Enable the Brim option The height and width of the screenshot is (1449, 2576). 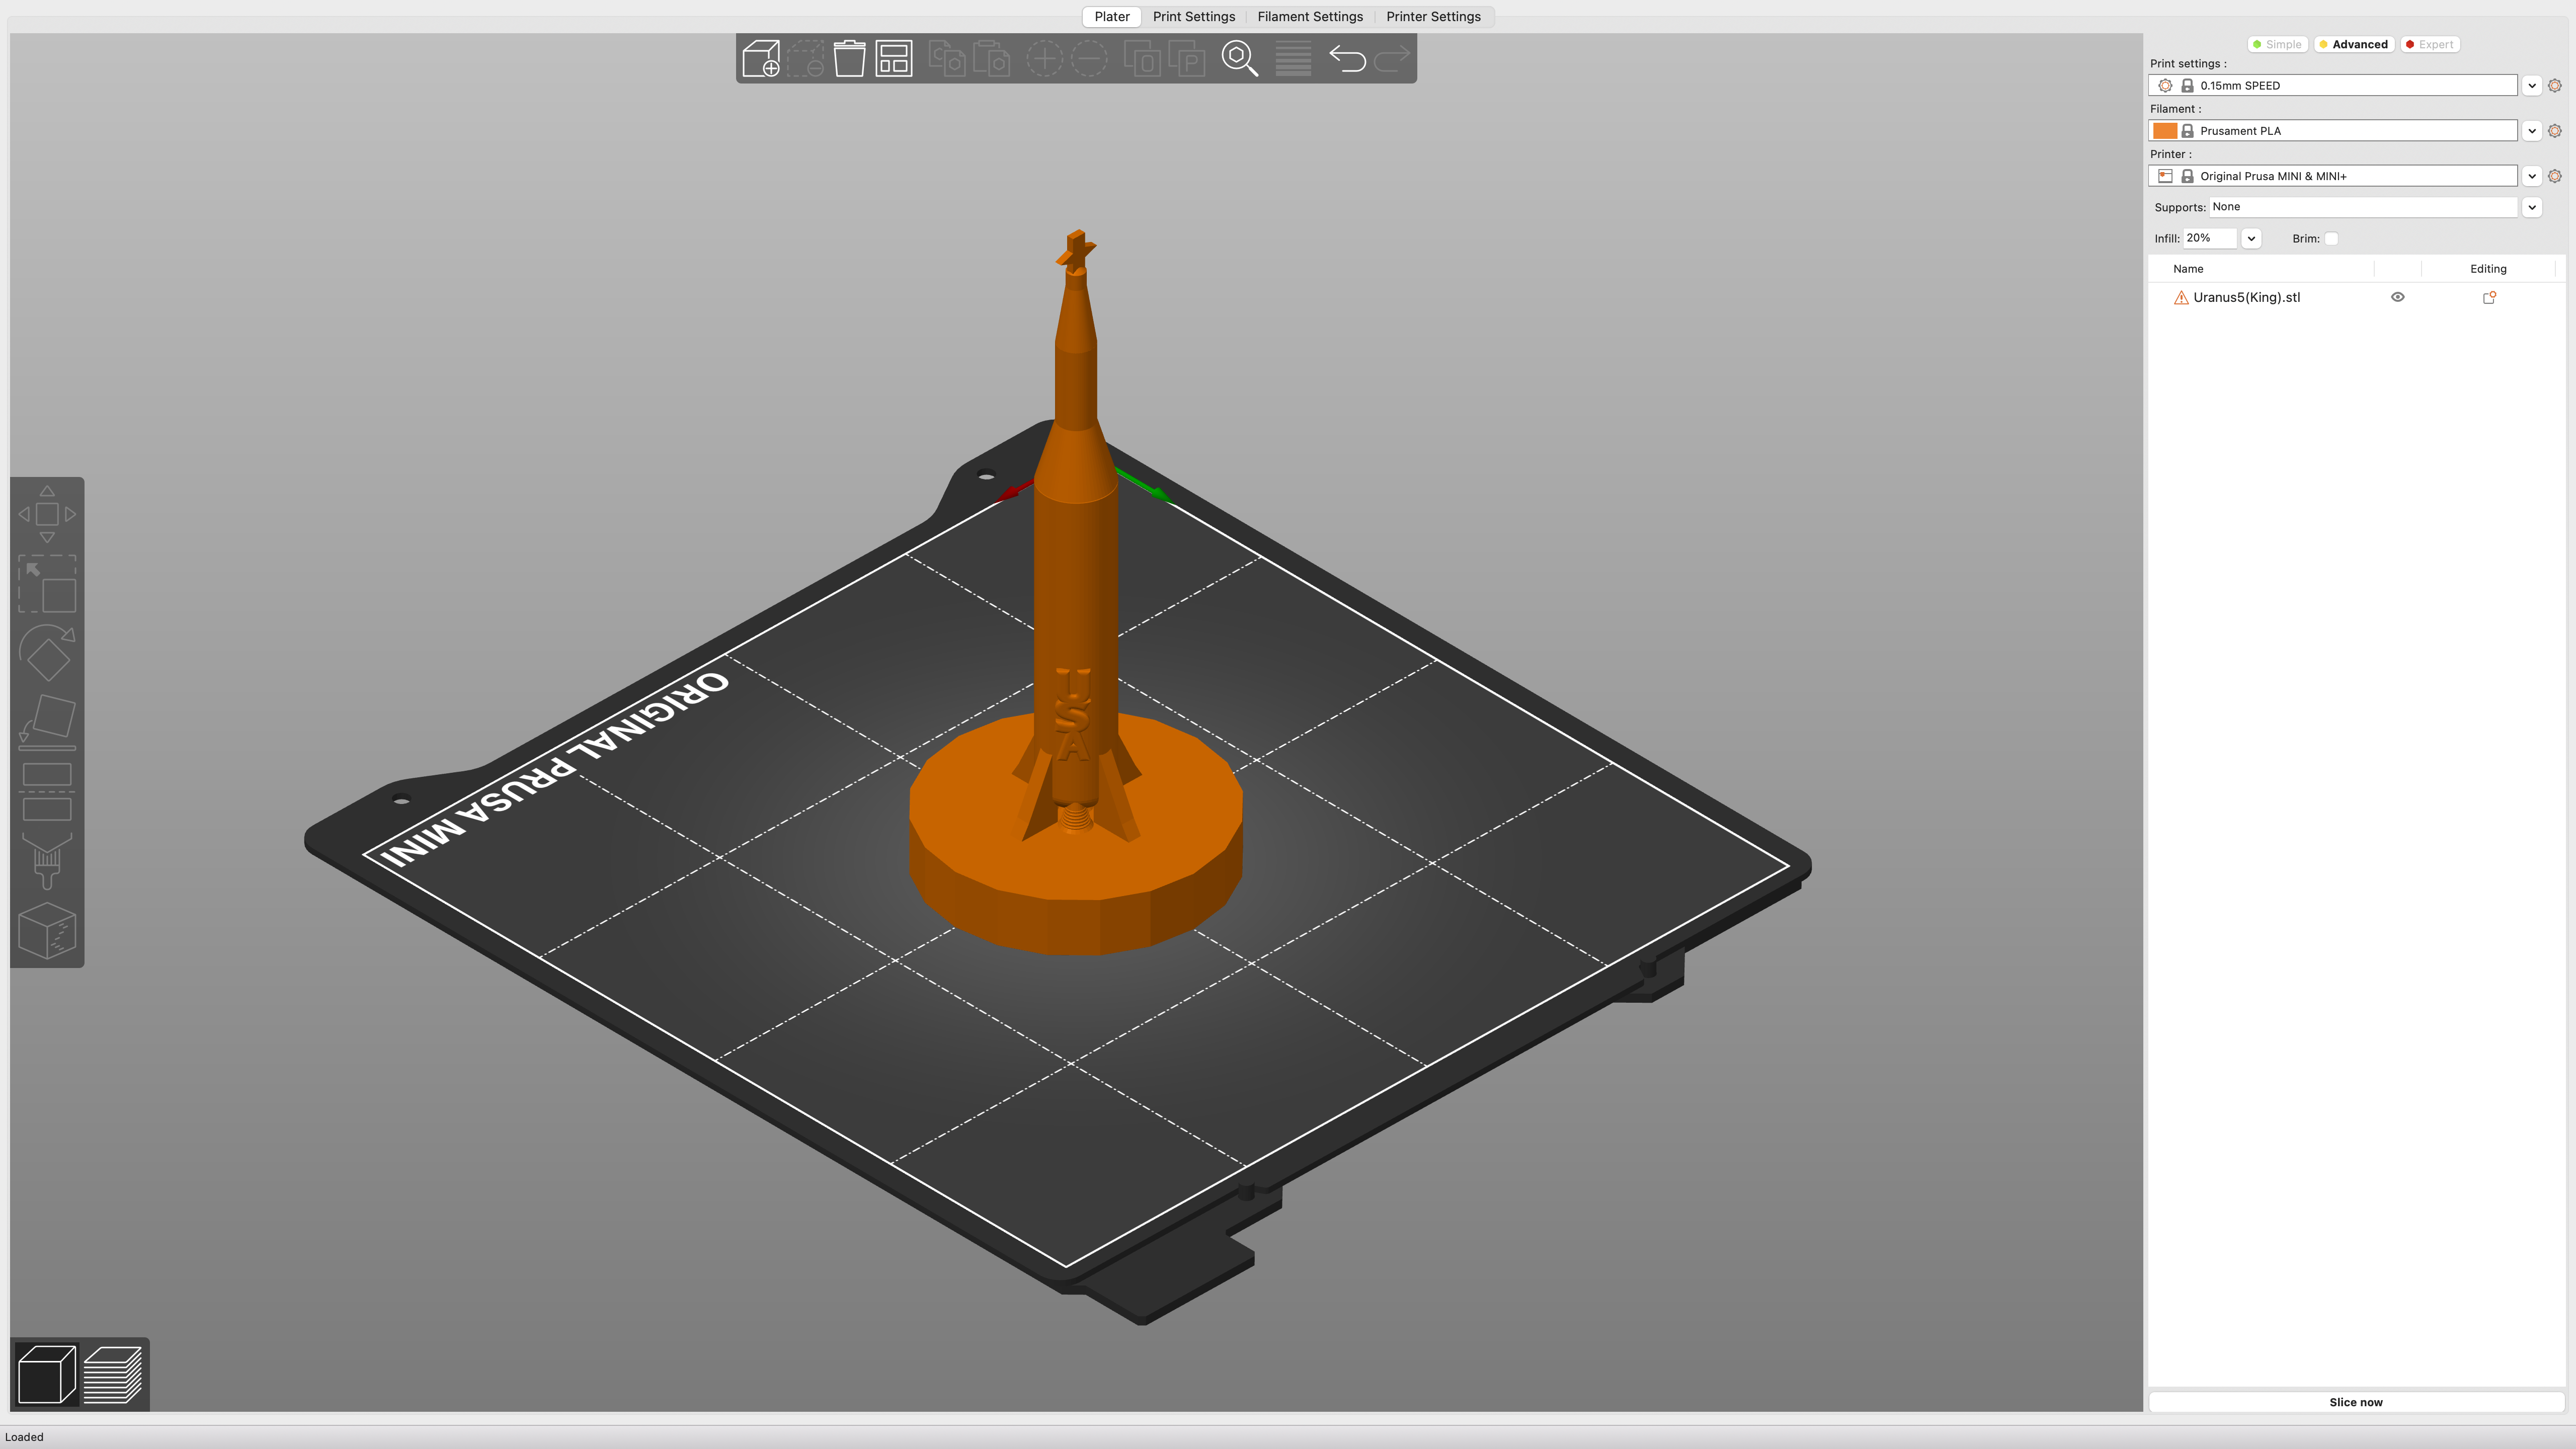2331,238
